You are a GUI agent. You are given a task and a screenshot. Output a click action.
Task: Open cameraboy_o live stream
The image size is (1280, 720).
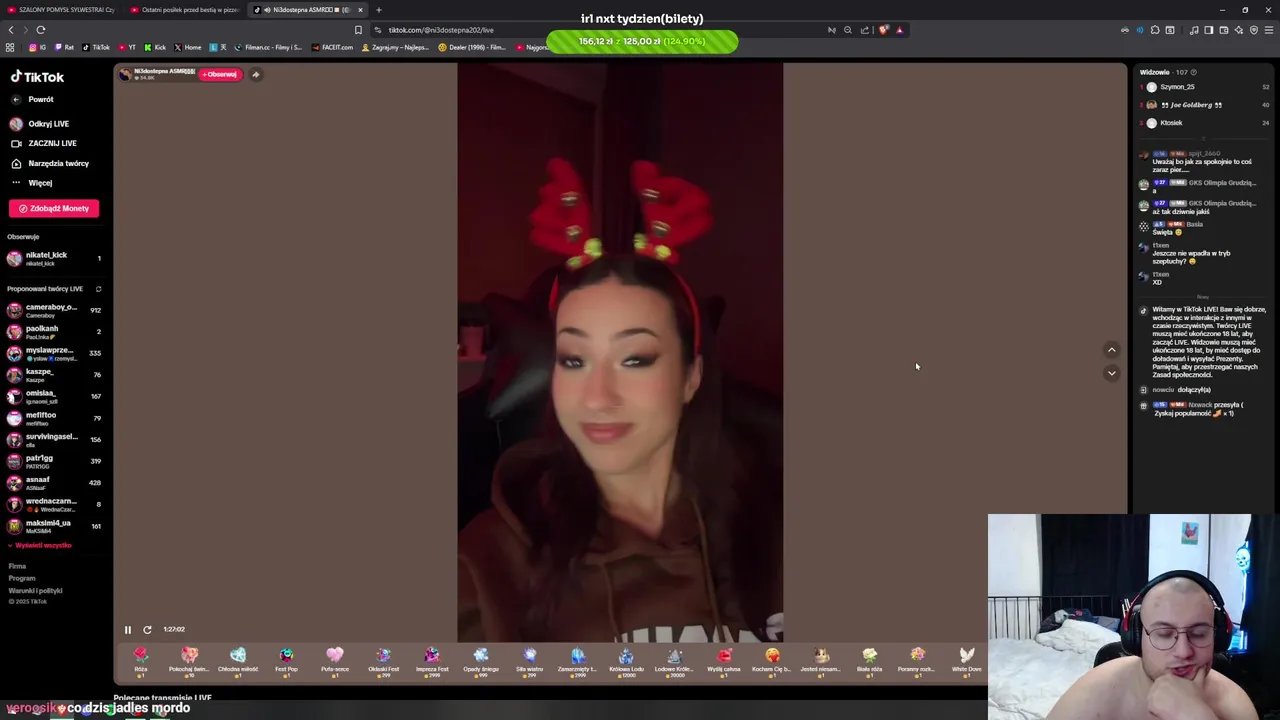(x=54, y=310)
